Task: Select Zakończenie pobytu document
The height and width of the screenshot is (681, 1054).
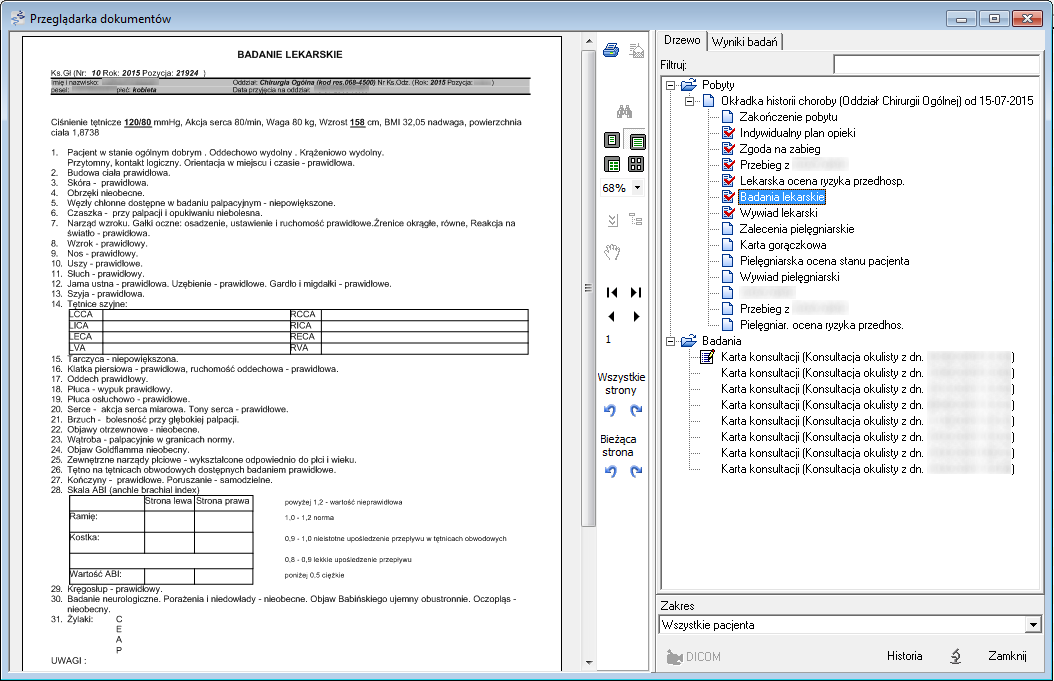Action: (788, 117)
